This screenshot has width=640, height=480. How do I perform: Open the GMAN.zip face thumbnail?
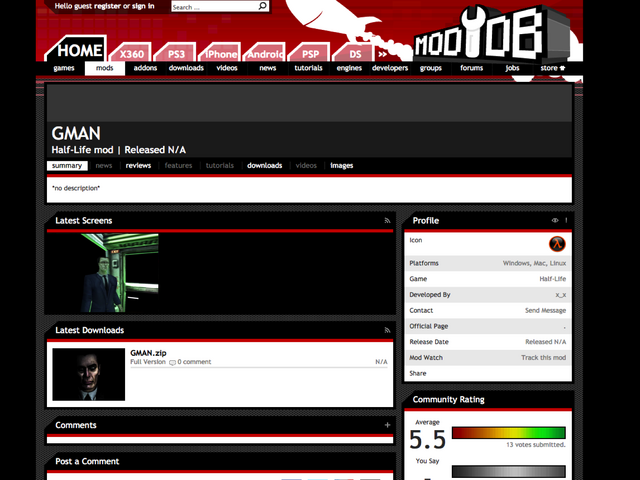pos(89,374)
